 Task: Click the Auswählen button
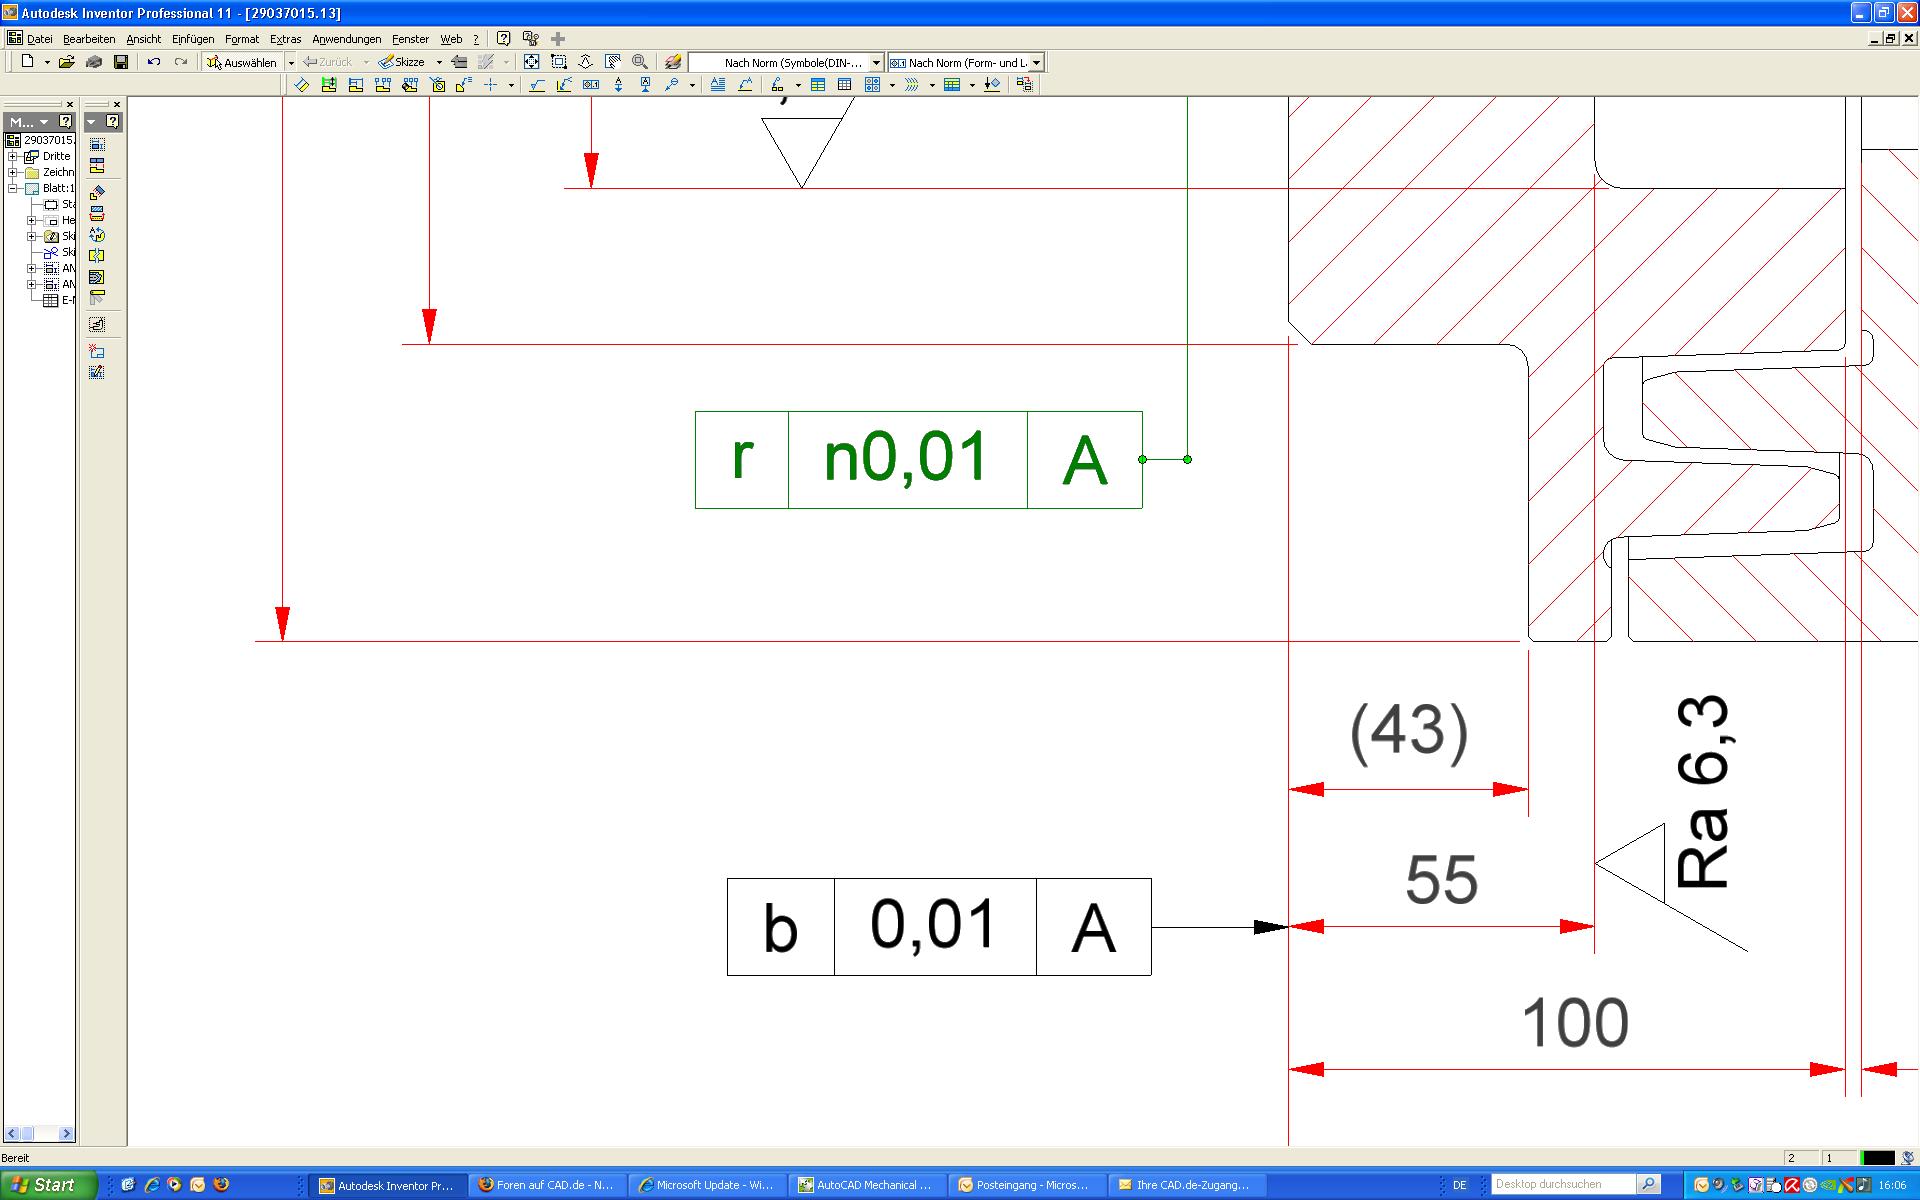[x=241, y=62]
